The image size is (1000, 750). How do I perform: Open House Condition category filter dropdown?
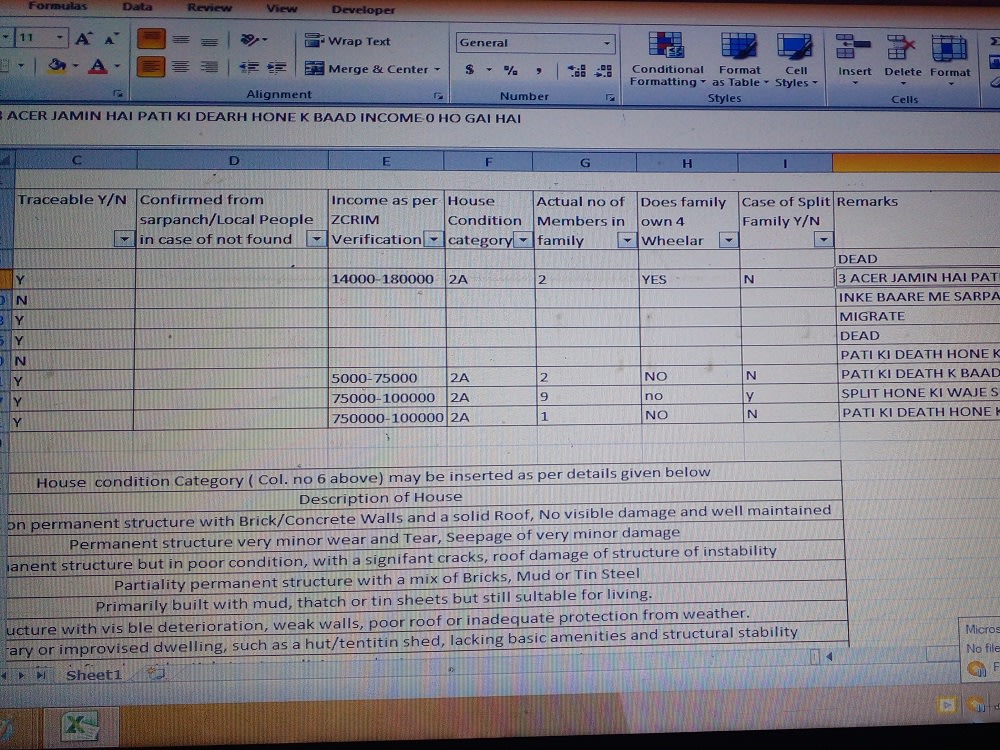click(523, 240)
